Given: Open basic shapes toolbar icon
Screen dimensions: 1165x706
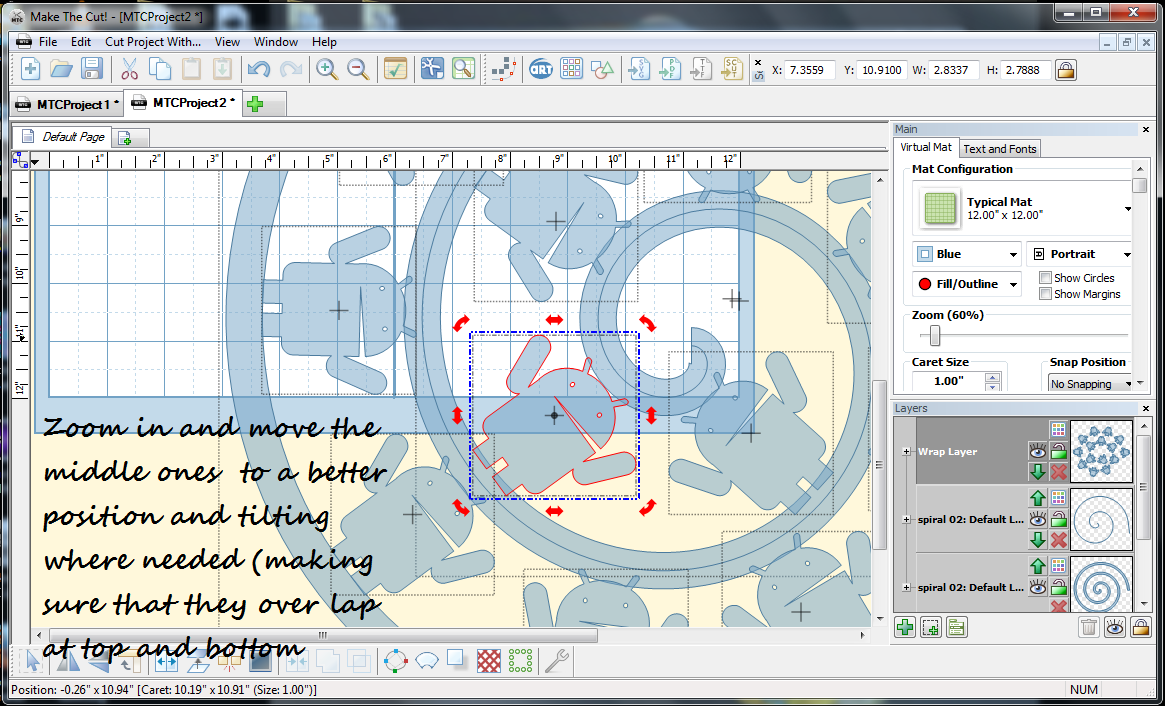Looking at the screenshot, I should coord(603,70).
